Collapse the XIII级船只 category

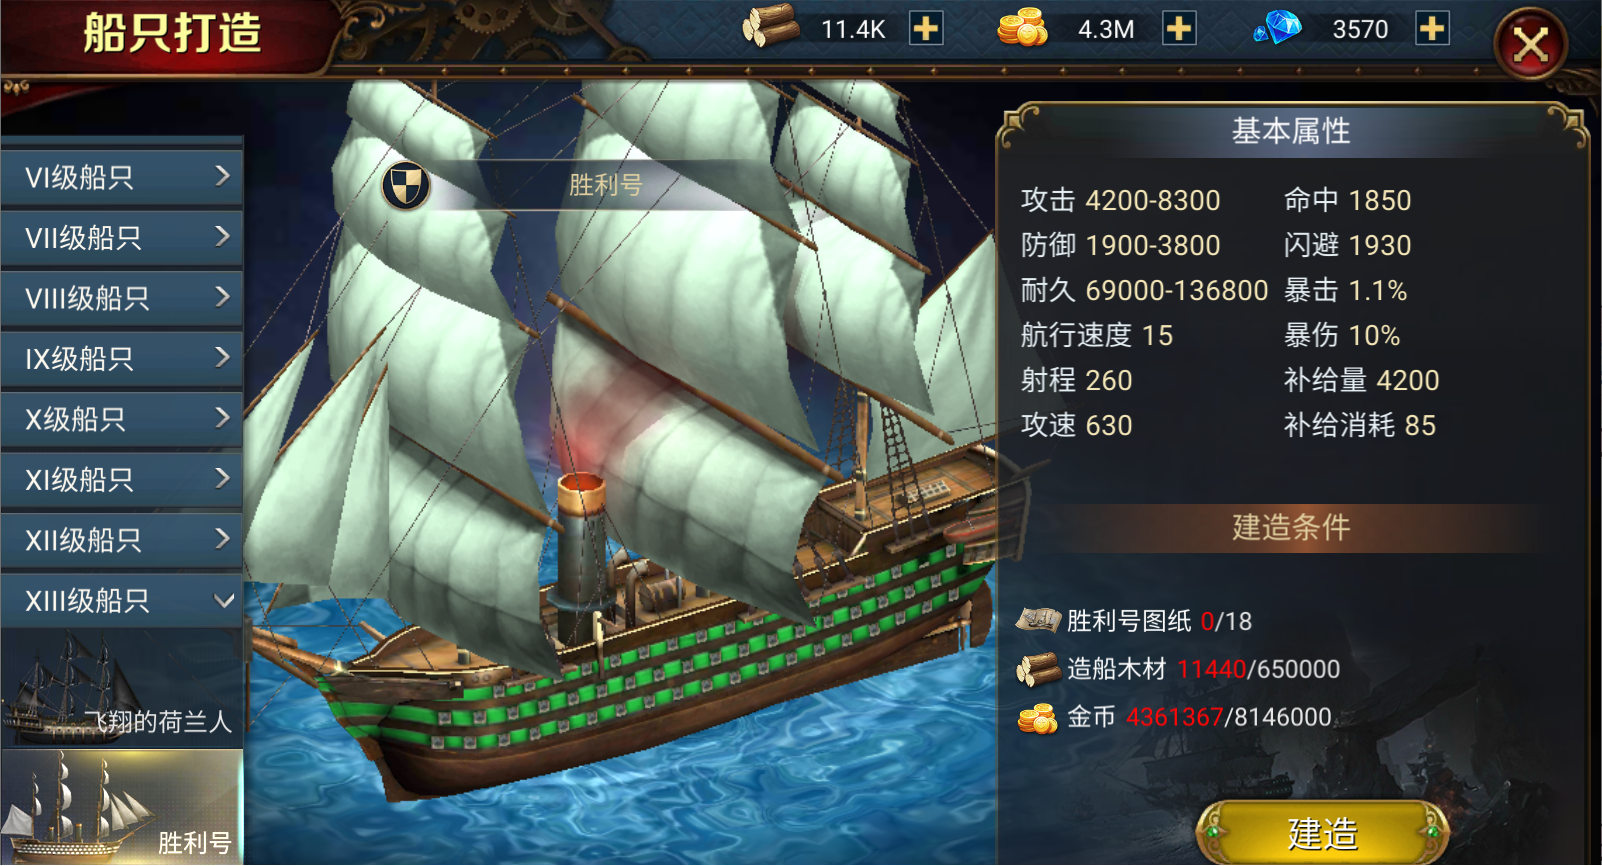[122, 601]
